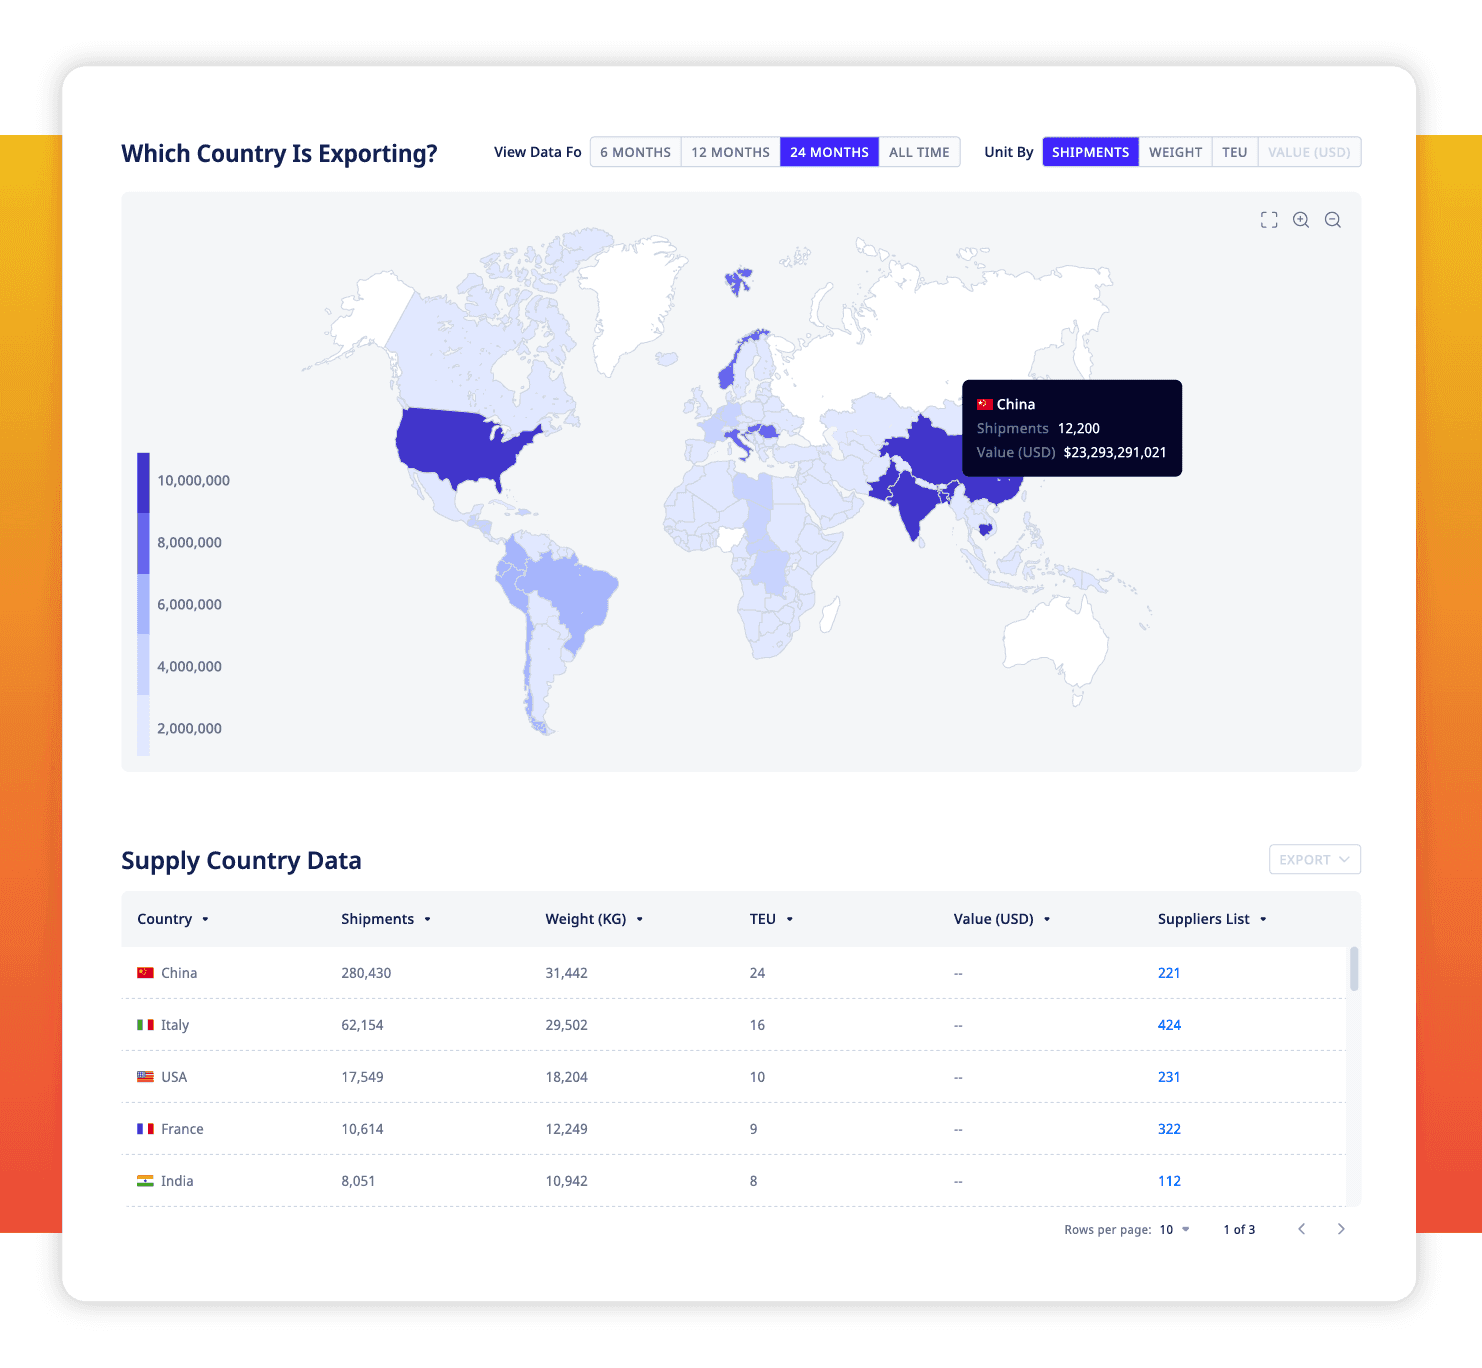Click India shipments value 8,051
Viewport: 1482px width, 1368px height.
[x=358, y=1181]
